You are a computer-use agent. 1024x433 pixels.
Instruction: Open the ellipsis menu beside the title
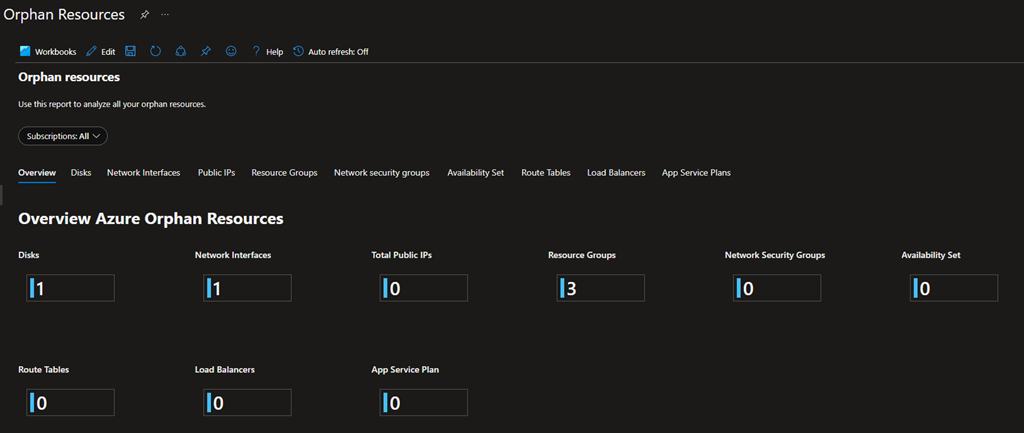(165, 15)
